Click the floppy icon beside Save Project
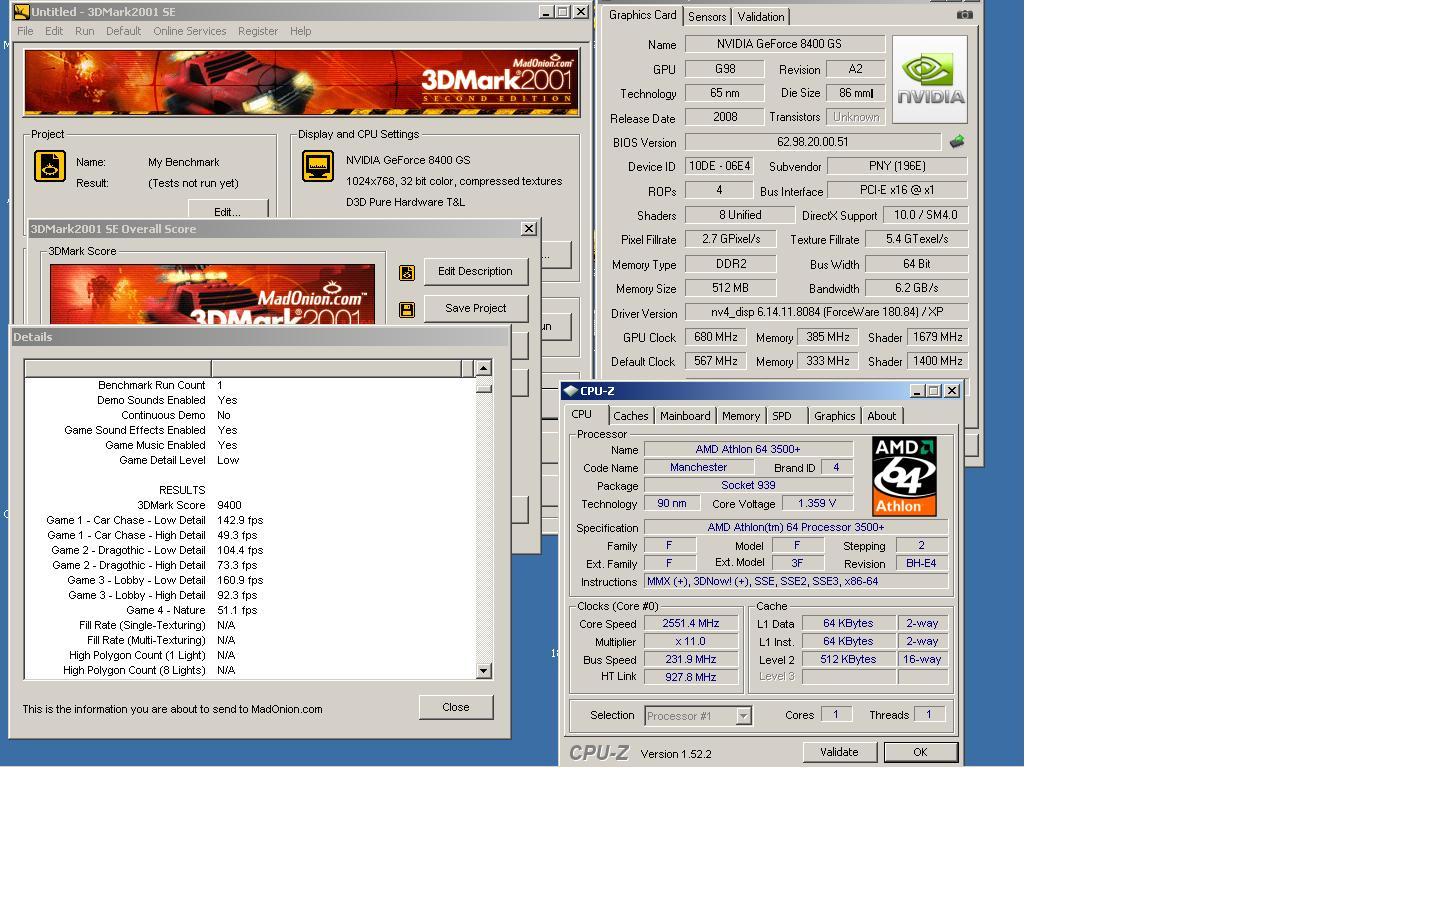Screen dimensions: 1440x900 point(407,310)
